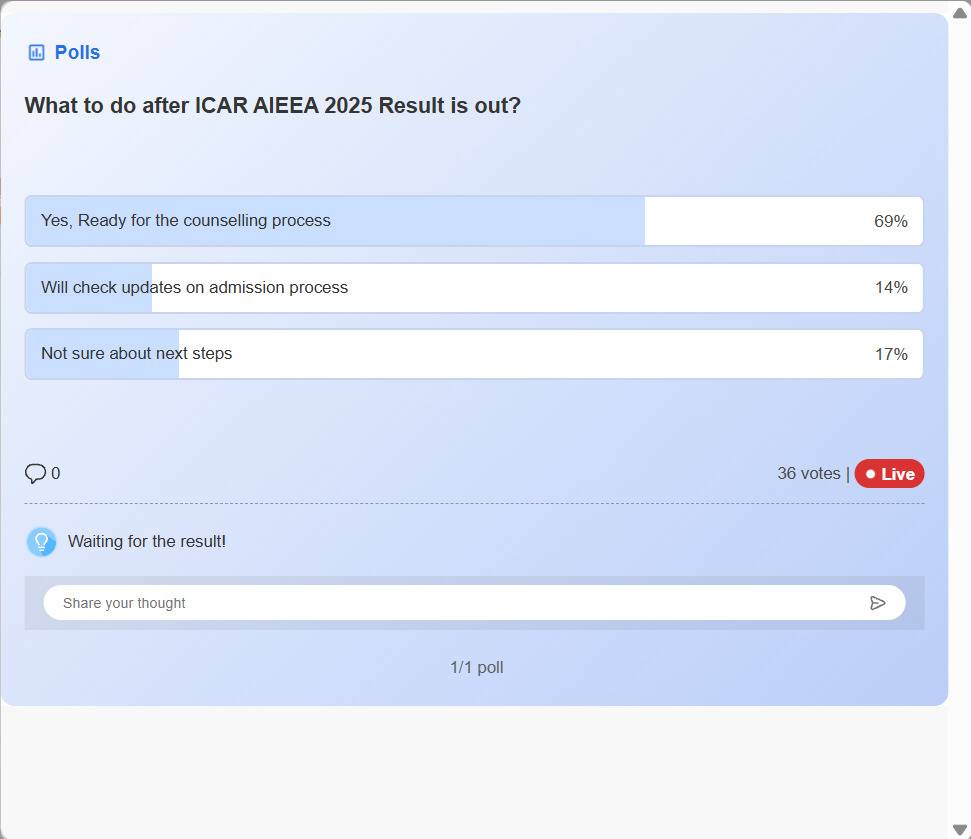Viewport: 971px width, 839px height.
Task: Select "Will check updates on admission process" option
Action: point(195,288)
